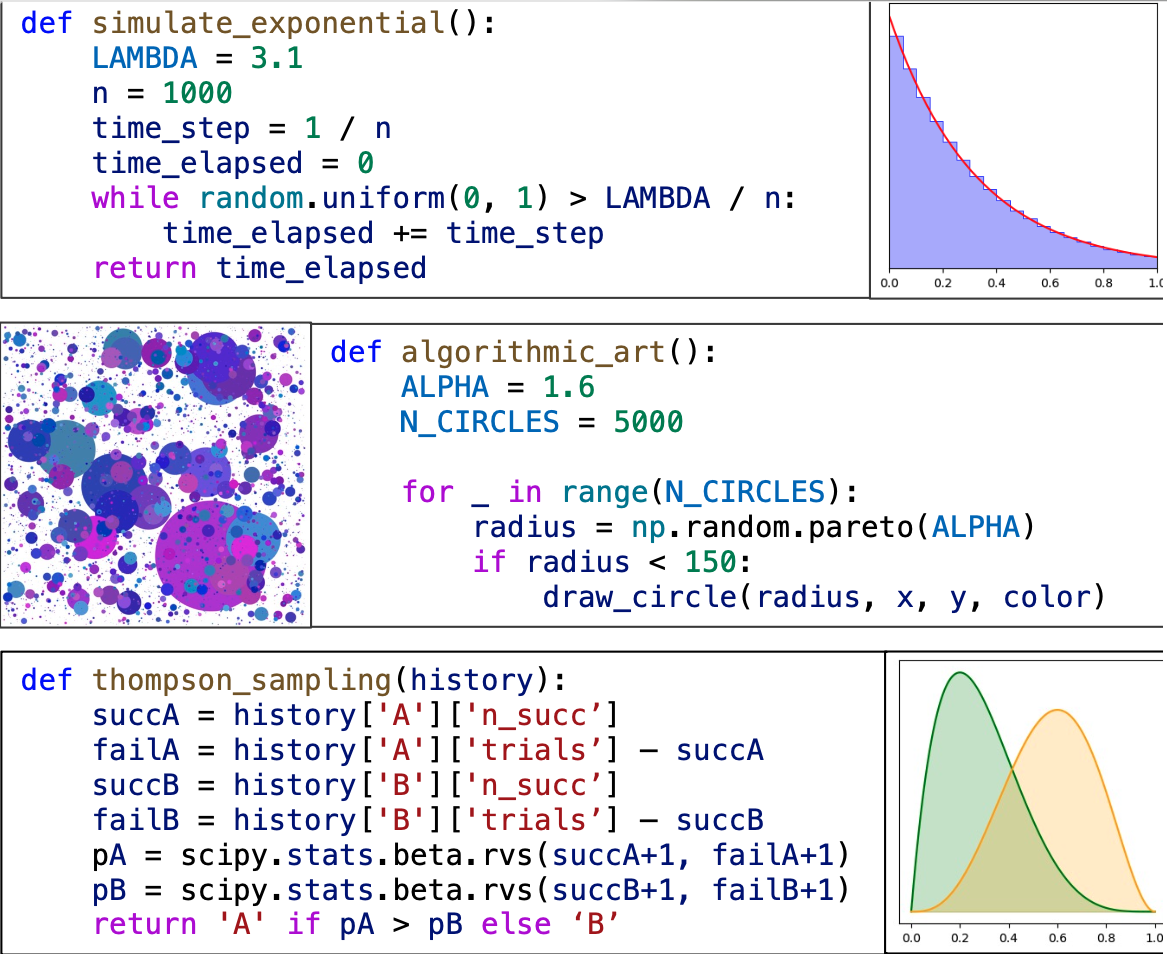
Task: Click 'pareto' in the np.random.pareto call
Action: click(x=860, y=528)
